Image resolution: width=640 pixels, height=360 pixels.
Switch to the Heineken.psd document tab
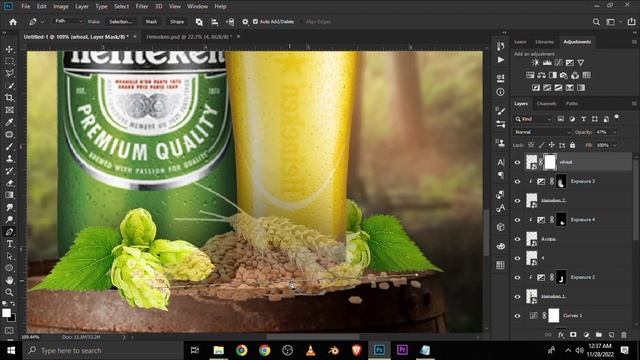(189, 37)
